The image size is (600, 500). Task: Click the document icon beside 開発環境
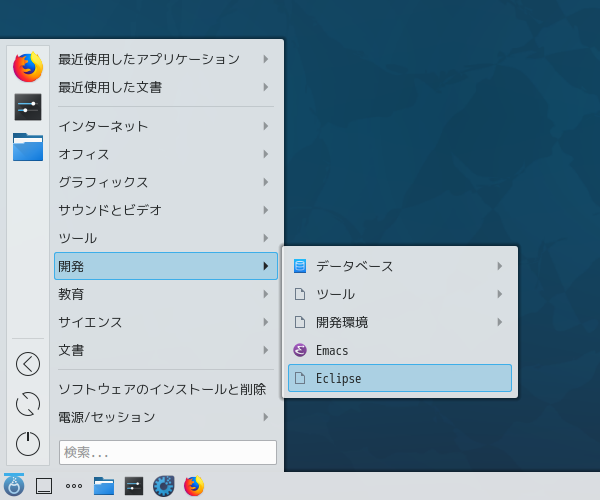(x=300, y=322)
